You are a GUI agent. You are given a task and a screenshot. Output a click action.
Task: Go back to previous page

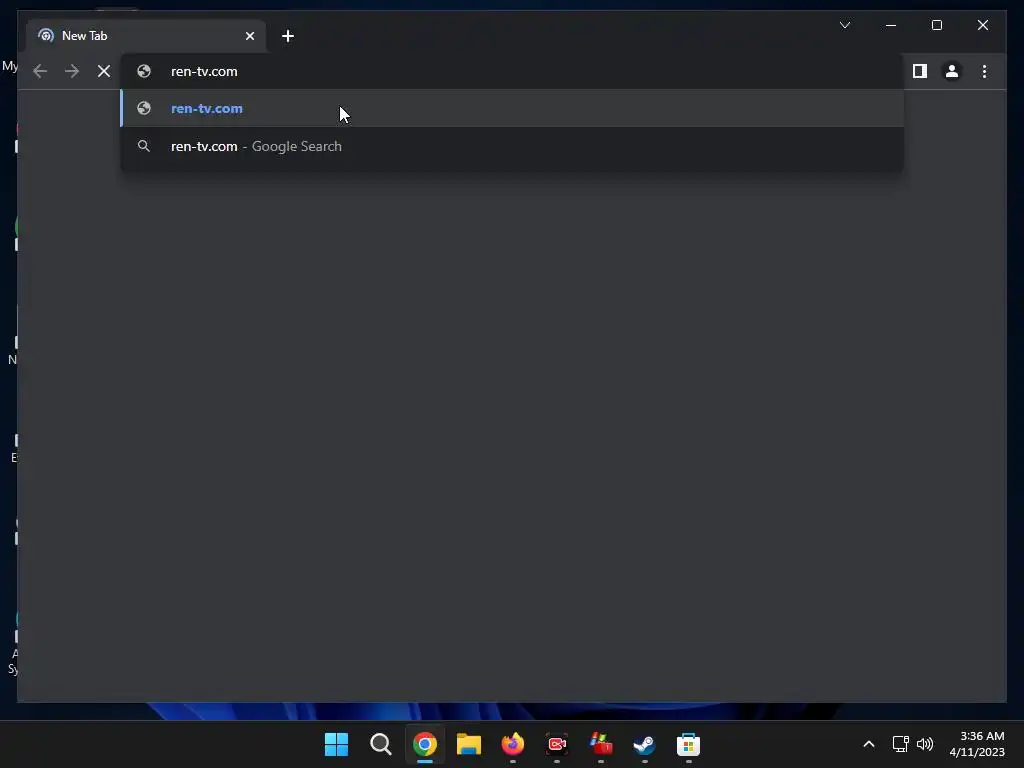click(x=40, y=71)
